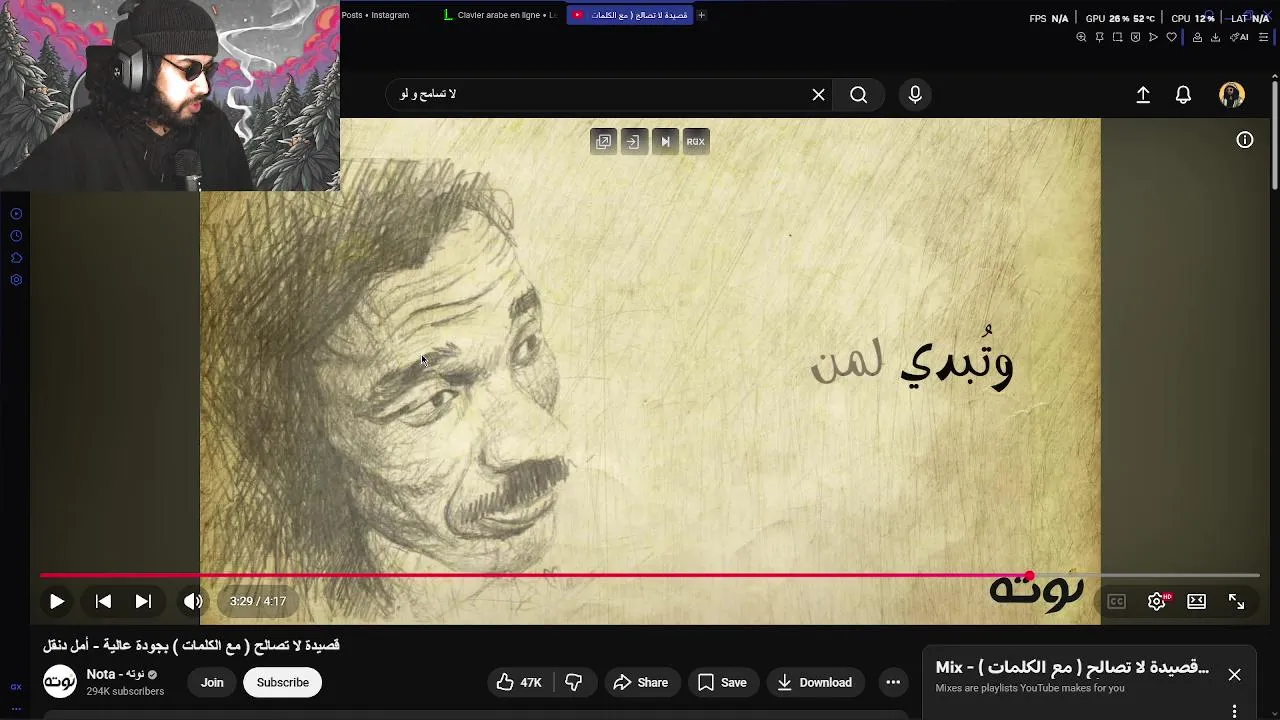Switch to Clavier arabe en ligne tab
The width and height of the screenshot is (1280, 720).
[x=500, y=15]
